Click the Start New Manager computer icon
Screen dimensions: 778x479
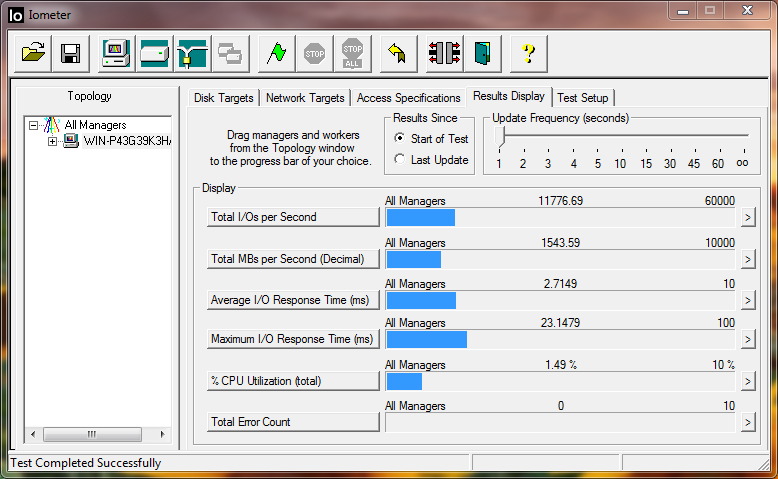tap(117, 54)
